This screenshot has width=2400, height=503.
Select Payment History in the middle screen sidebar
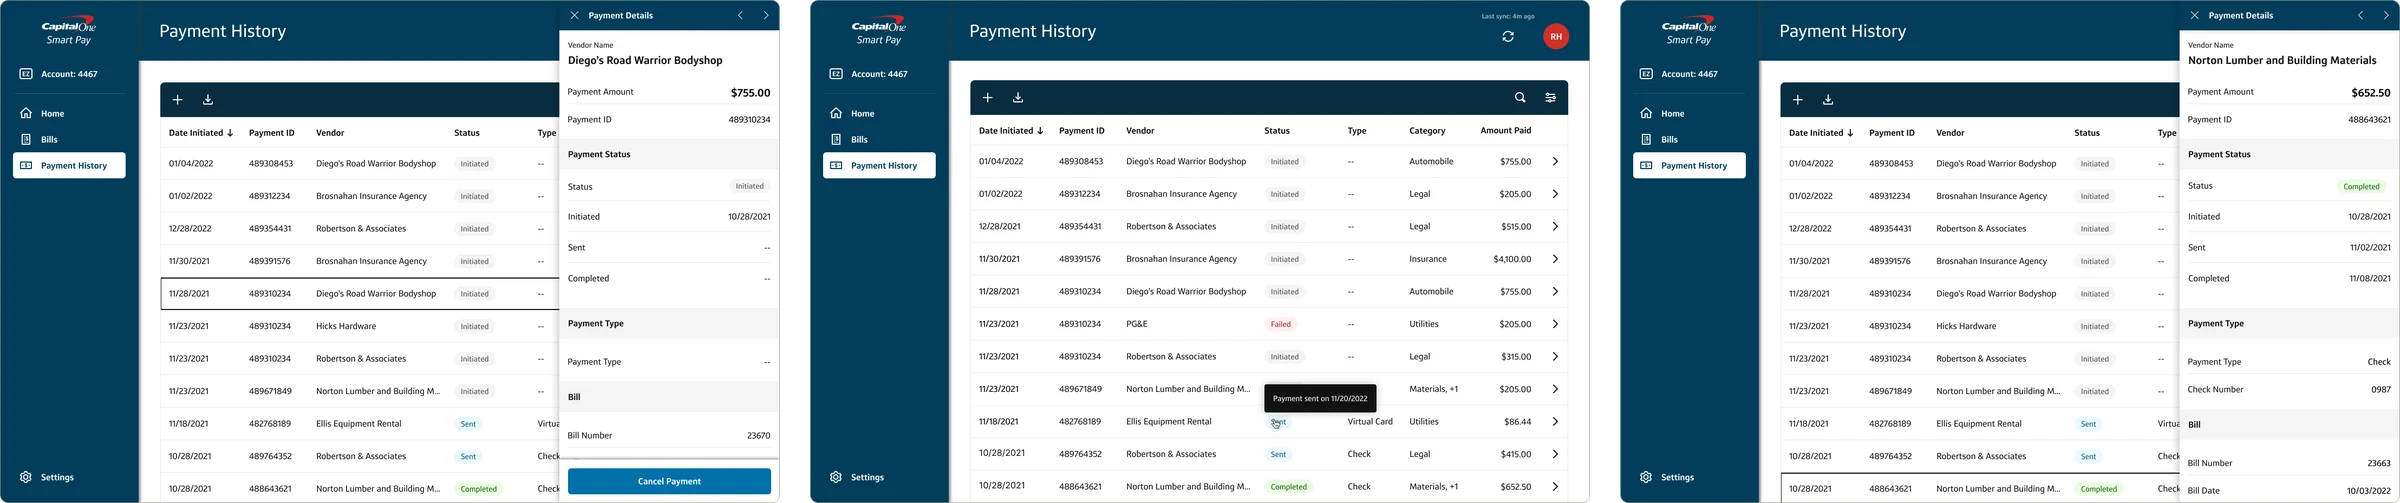(879, 165)
